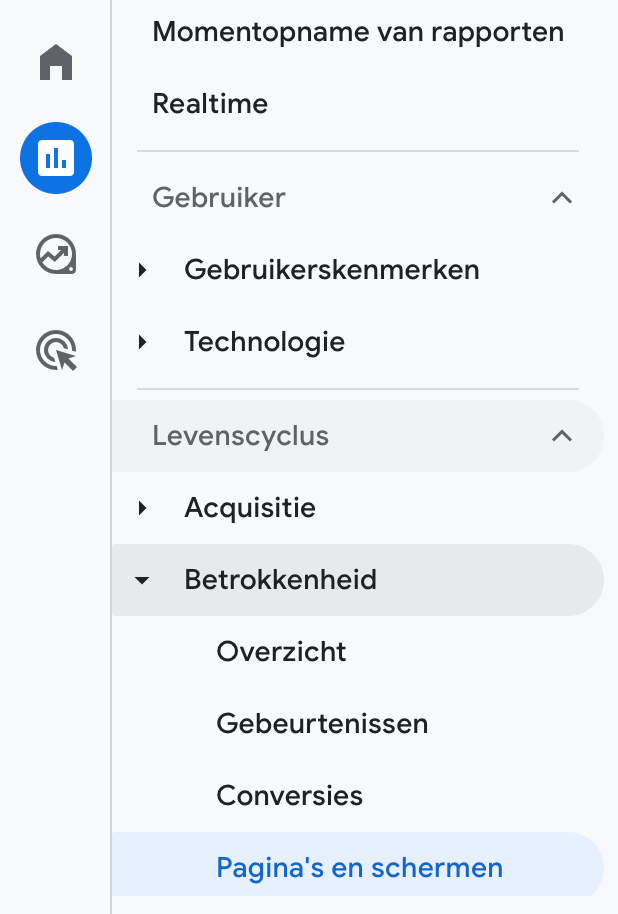Click the Gebruiker section header
This screenshot has width=618, height=914.
(219, 198)
